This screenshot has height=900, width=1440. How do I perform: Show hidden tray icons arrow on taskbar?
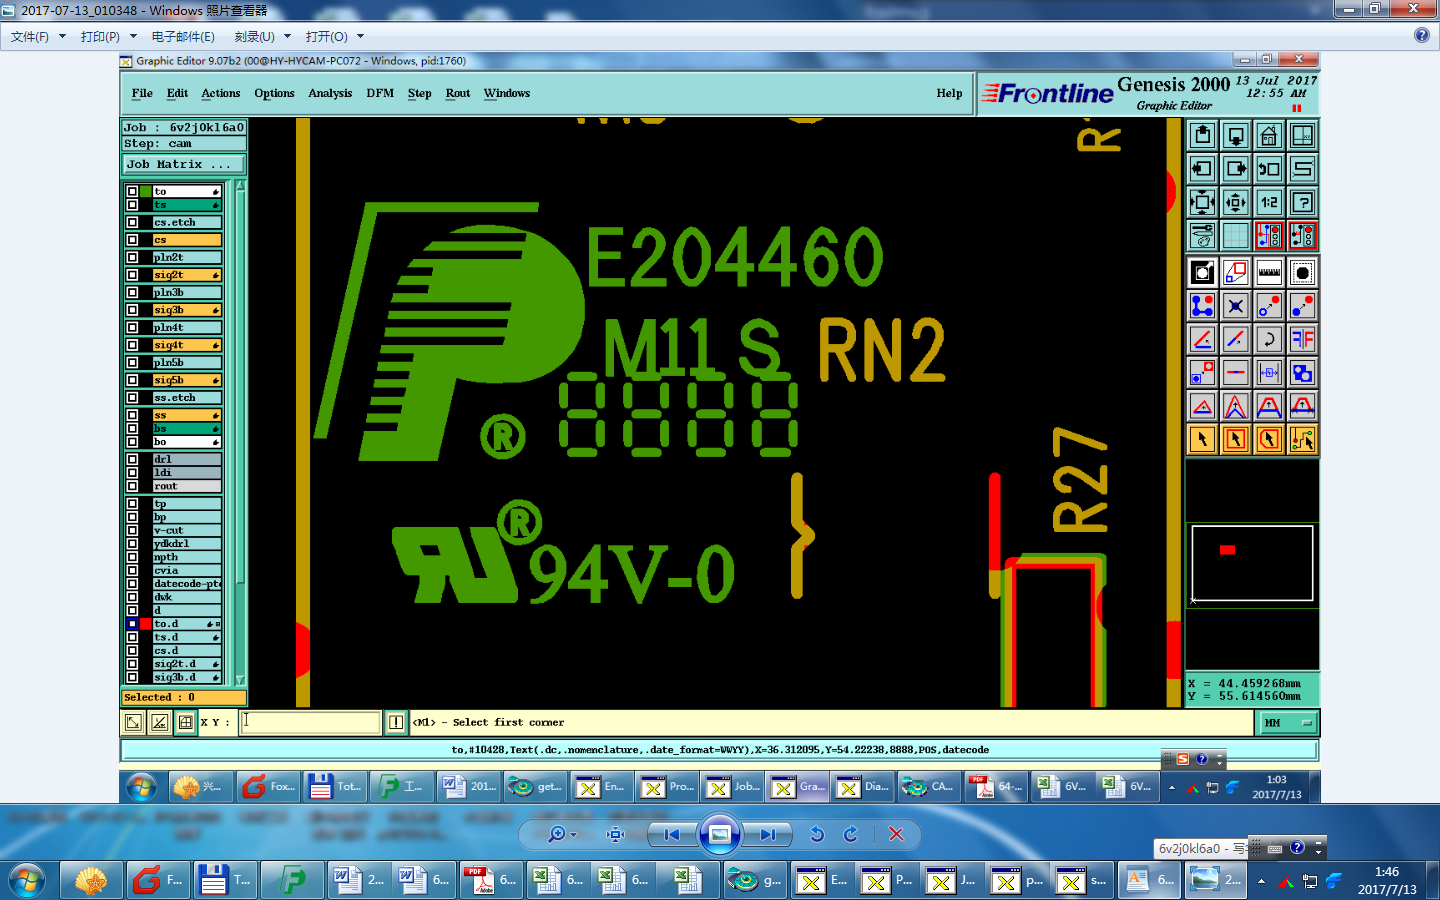click(1261, 881)
